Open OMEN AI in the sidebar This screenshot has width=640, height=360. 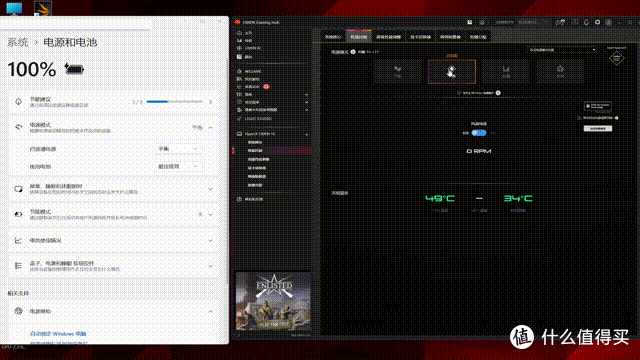tap(249, 48)
